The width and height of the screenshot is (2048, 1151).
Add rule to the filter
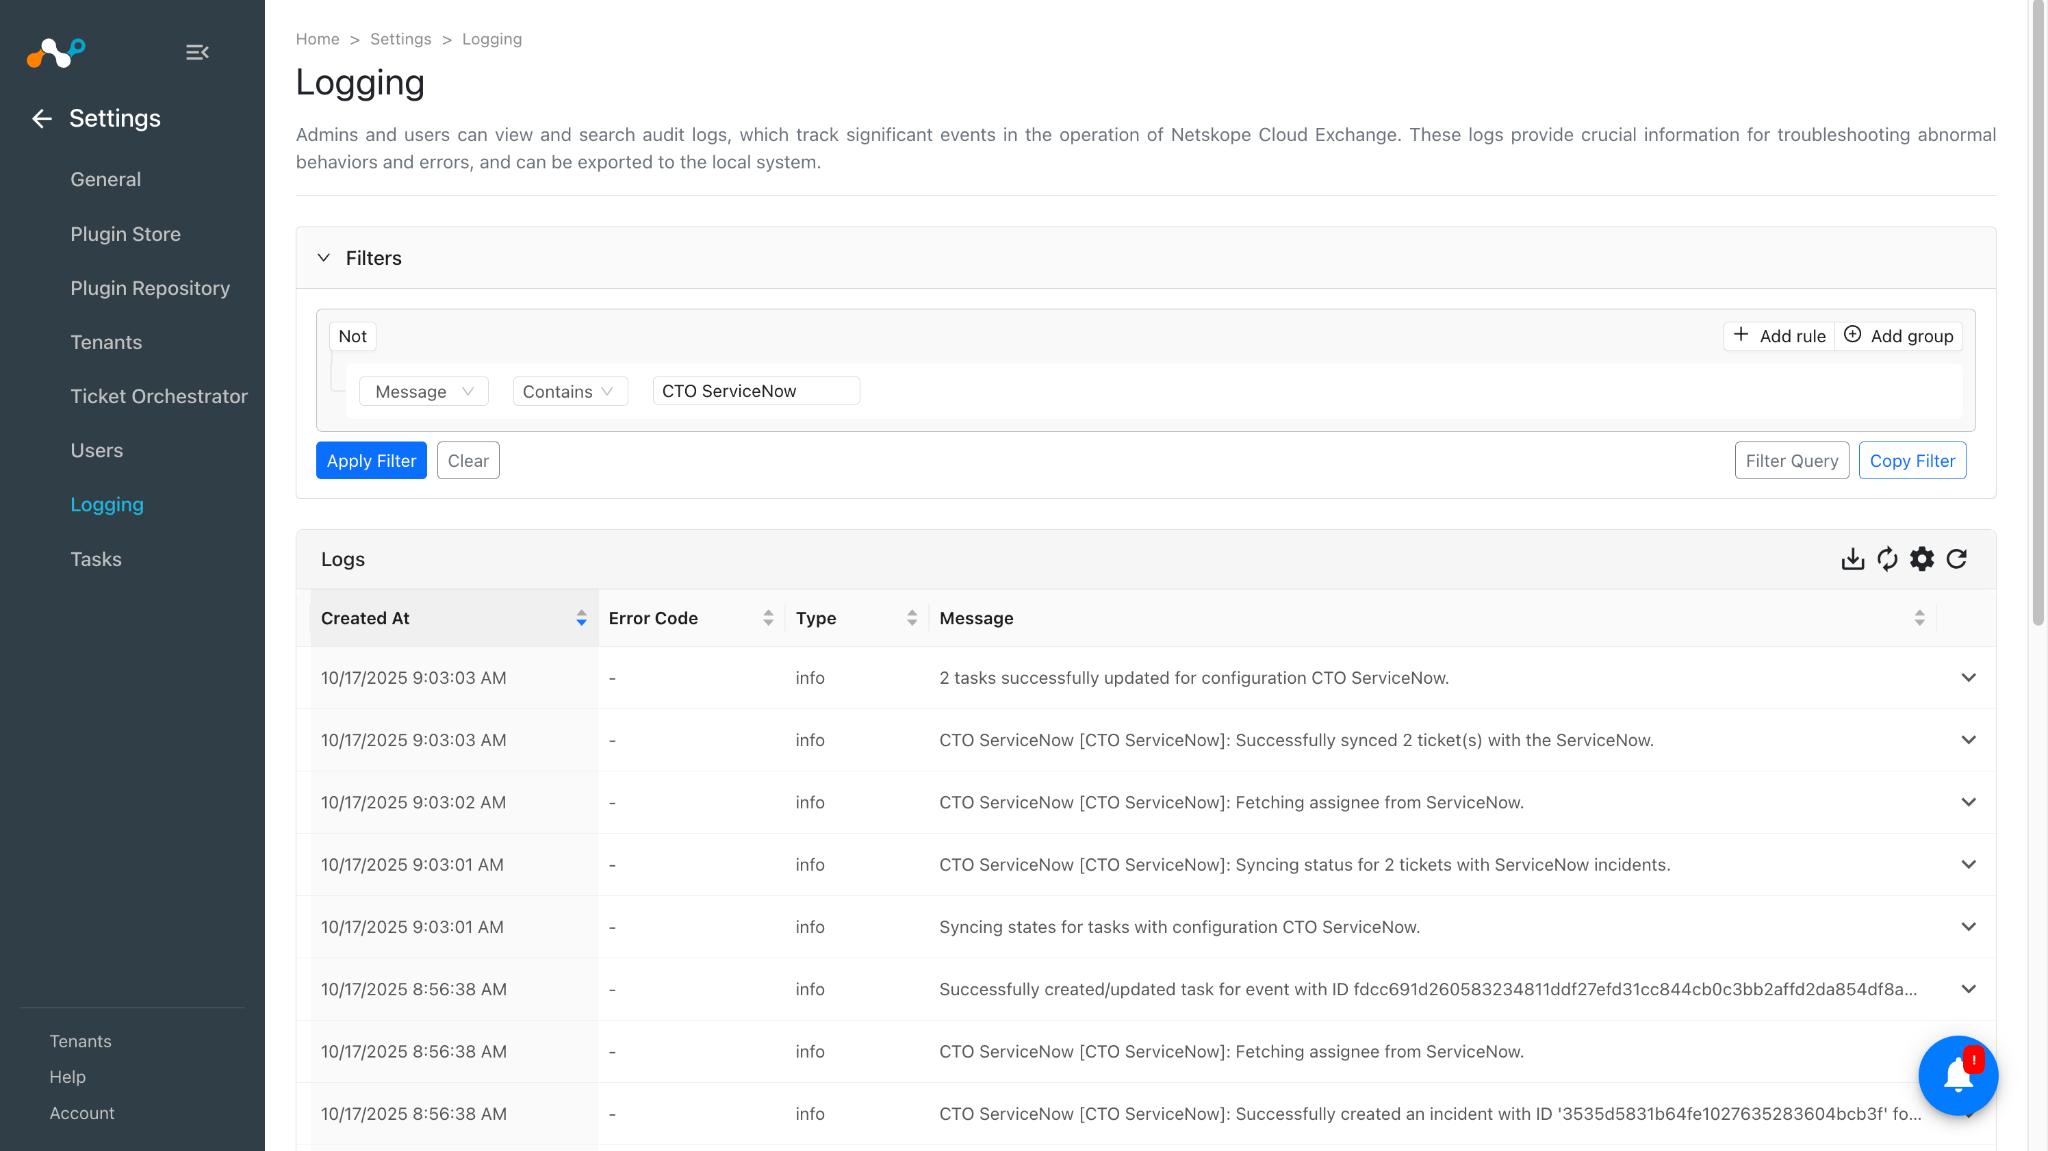click(1779, 336)
